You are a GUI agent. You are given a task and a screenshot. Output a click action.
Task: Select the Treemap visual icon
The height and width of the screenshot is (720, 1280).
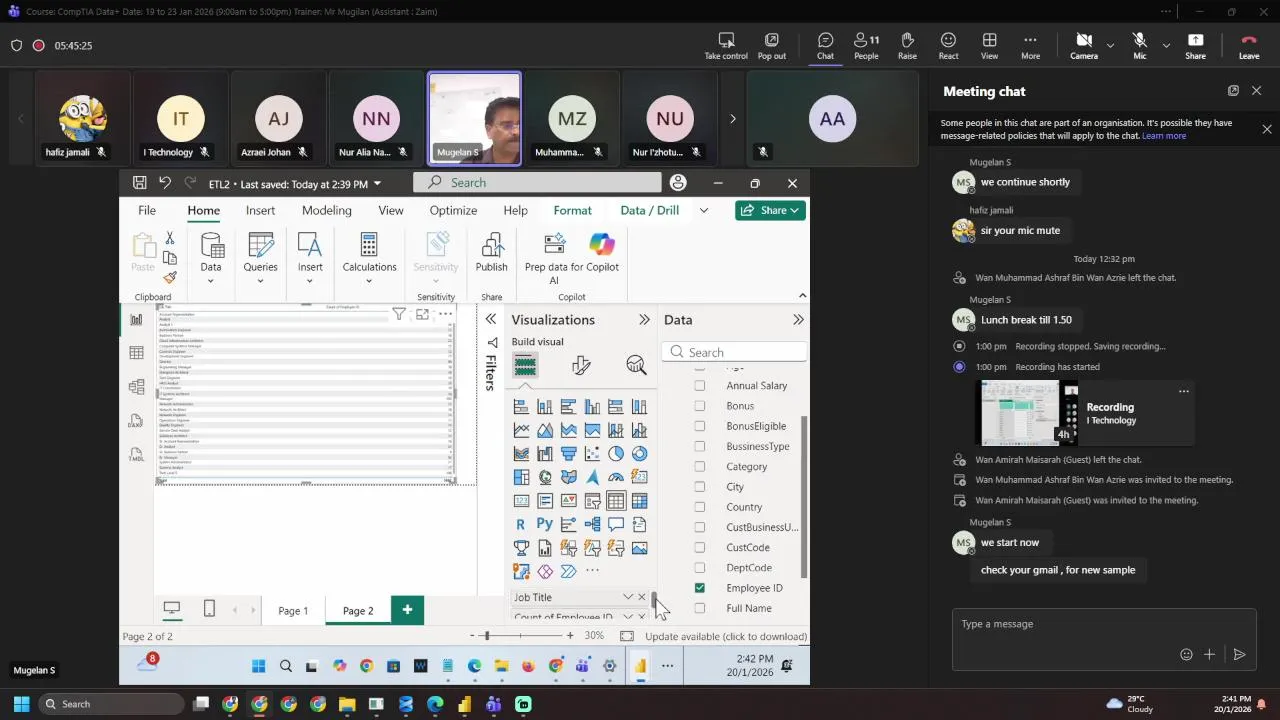pyautogui.click(x=521, y=477)
